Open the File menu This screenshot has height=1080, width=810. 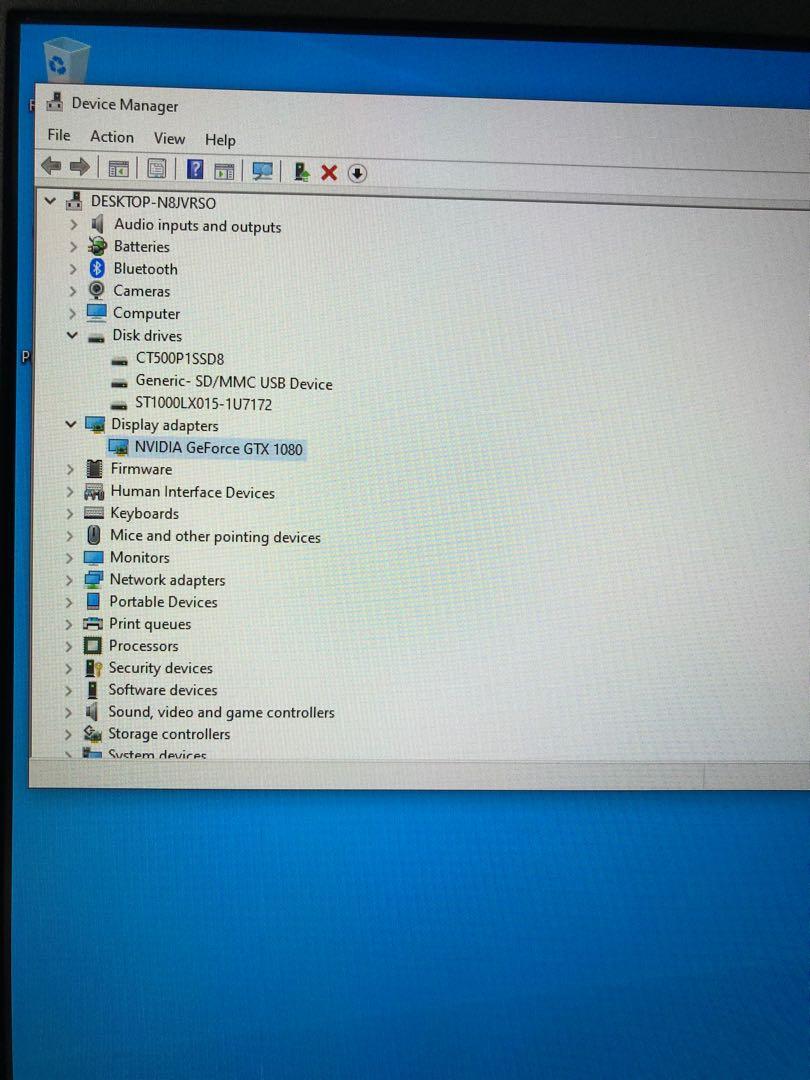59,135
